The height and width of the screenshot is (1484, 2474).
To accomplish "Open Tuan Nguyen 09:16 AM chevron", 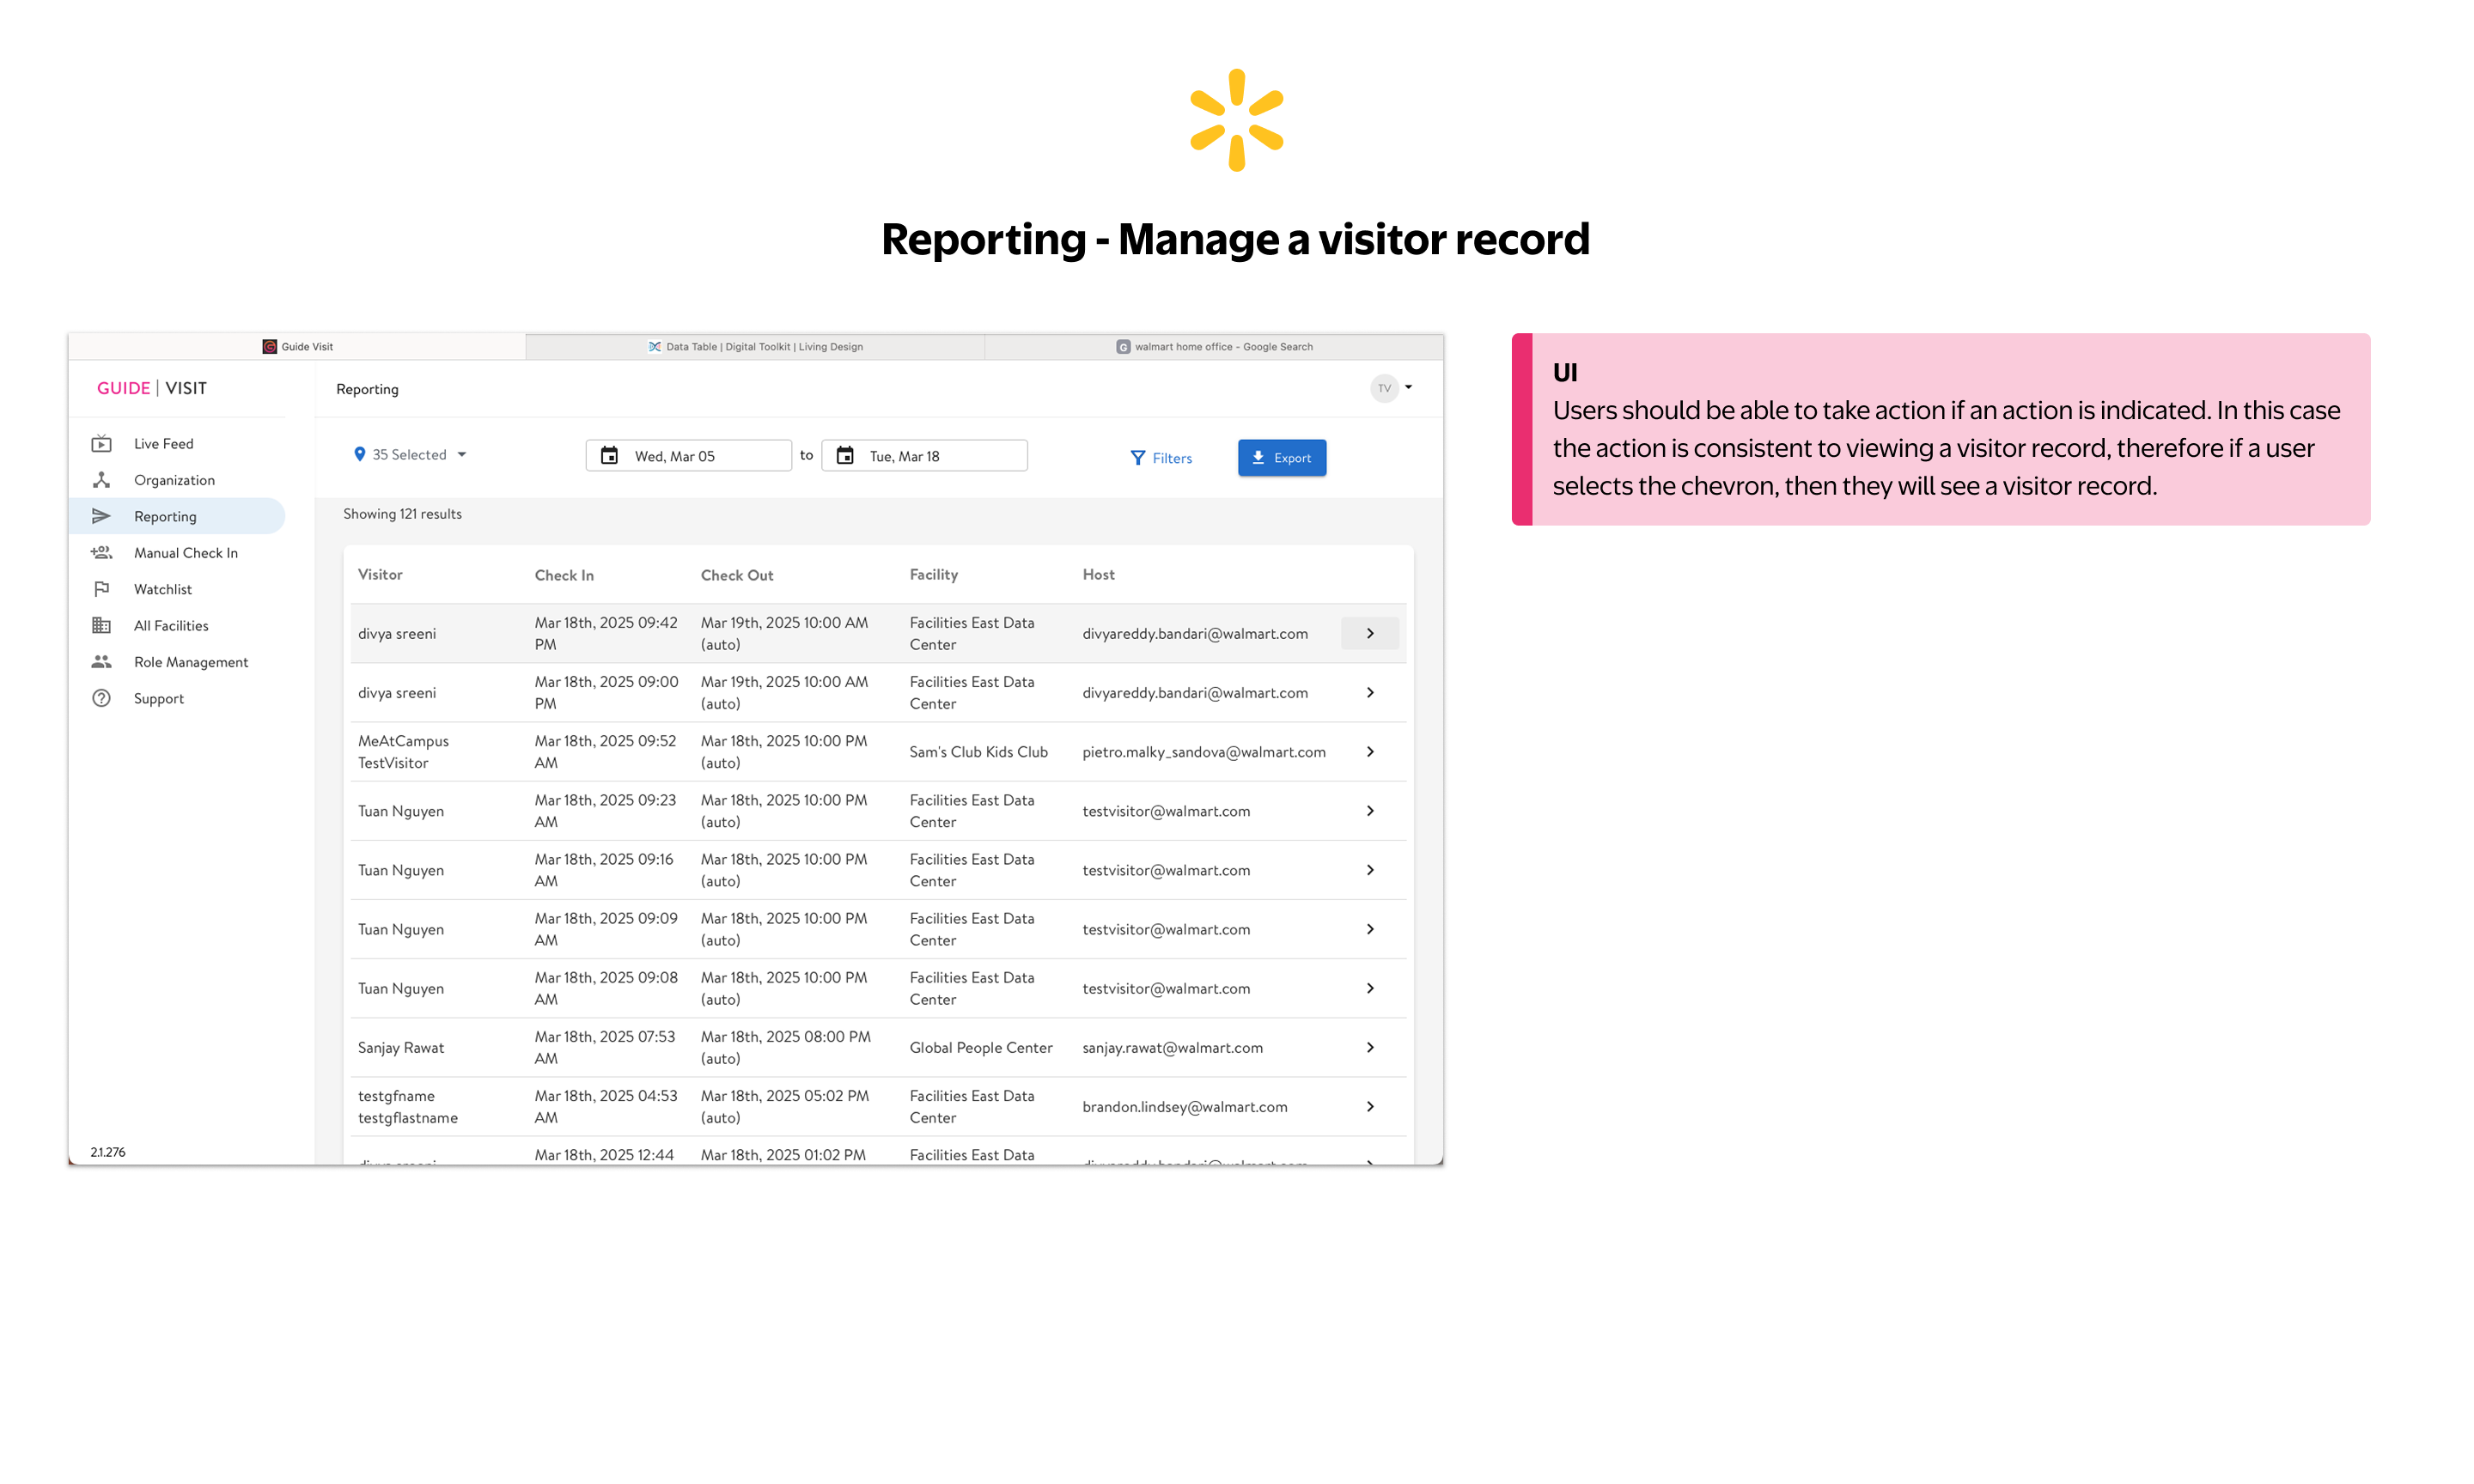I will (x=1370, y=870).
